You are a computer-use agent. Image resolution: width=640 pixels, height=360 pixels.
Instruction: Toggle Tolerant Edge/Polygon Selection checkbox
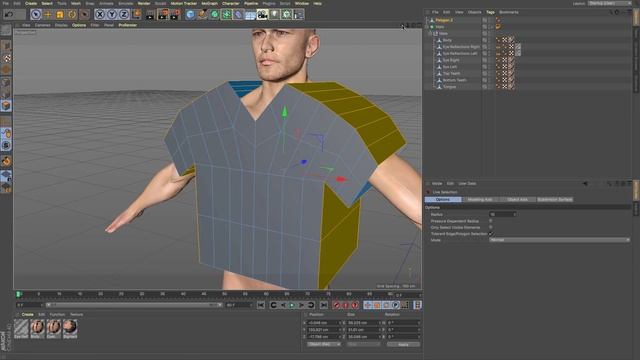point(491,234)
